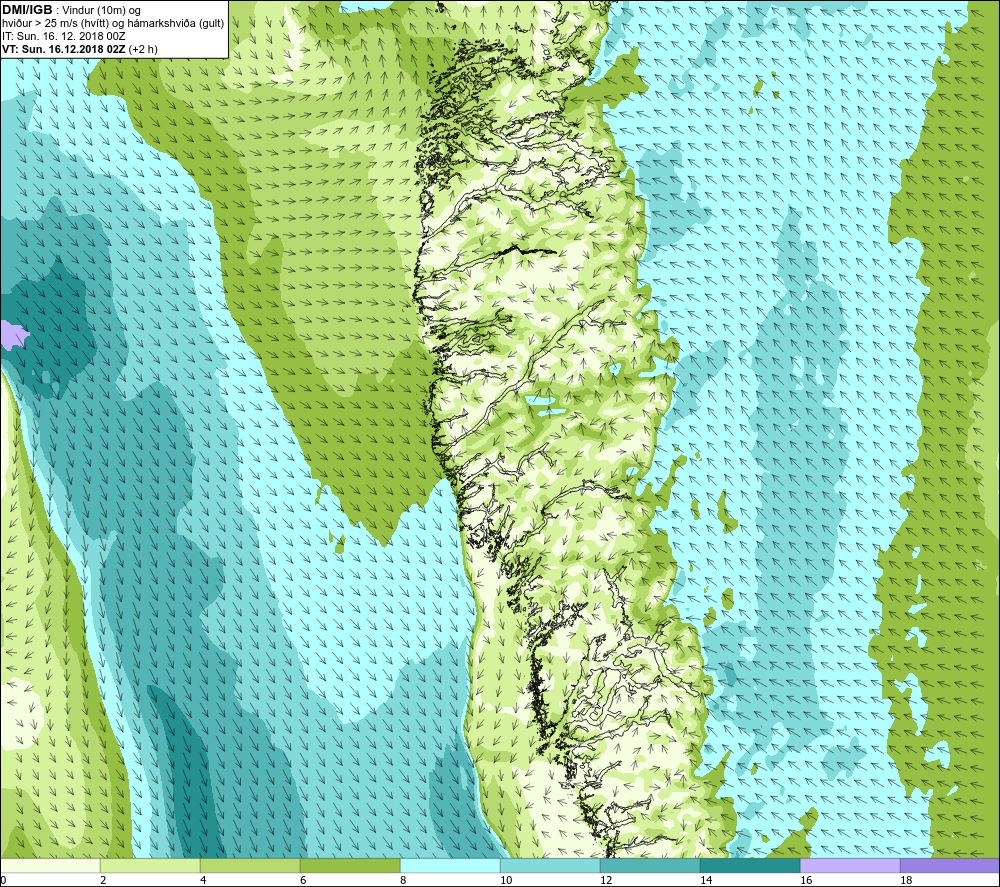Click the scale label '4'
1000x887 pixels.
203,881
